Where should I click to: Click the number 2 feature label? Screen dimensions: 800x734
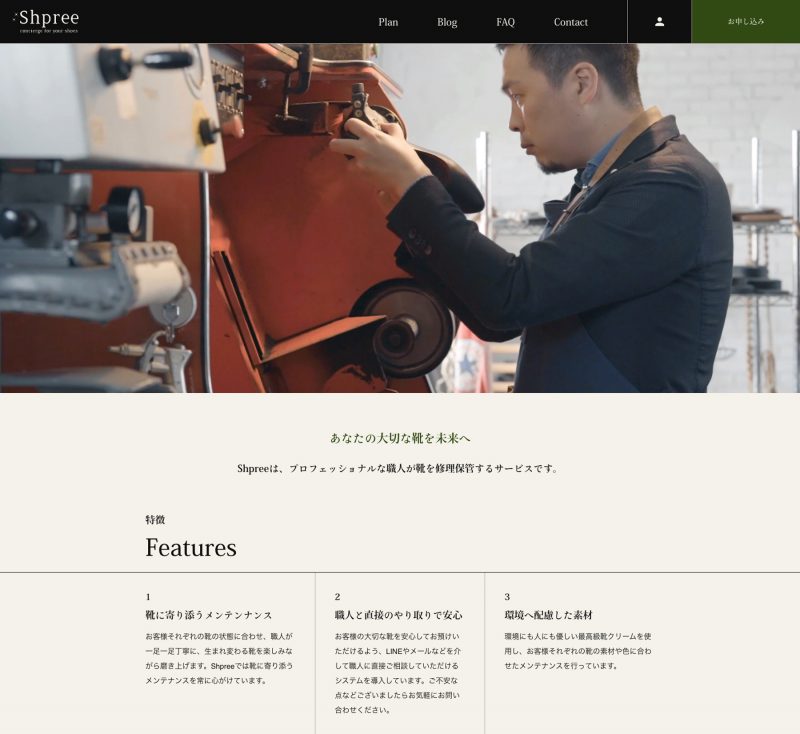[337, 597]
